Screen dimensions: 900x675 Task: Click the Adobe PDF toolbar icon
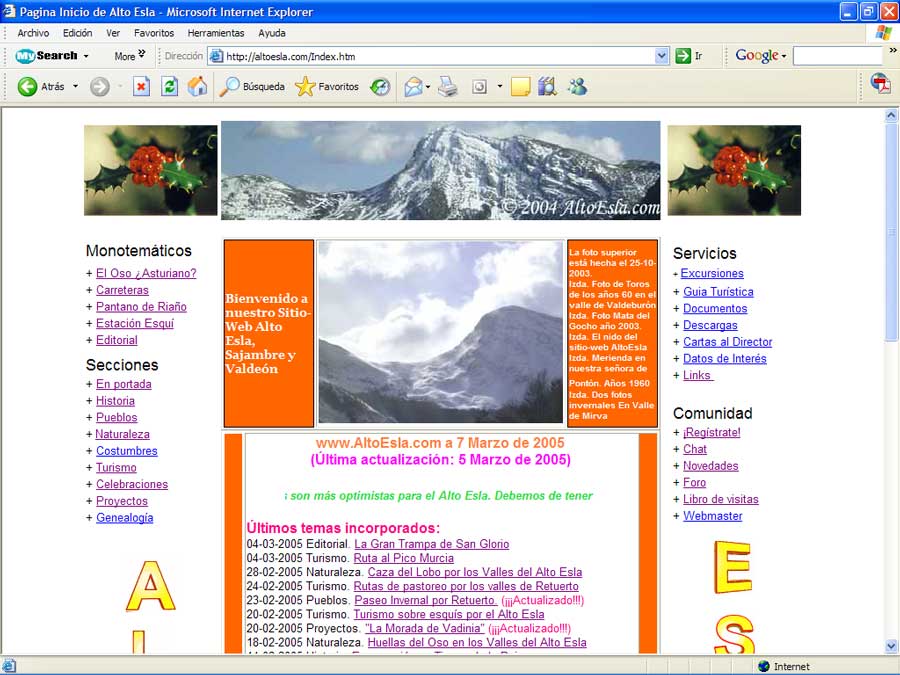(879, 84)
